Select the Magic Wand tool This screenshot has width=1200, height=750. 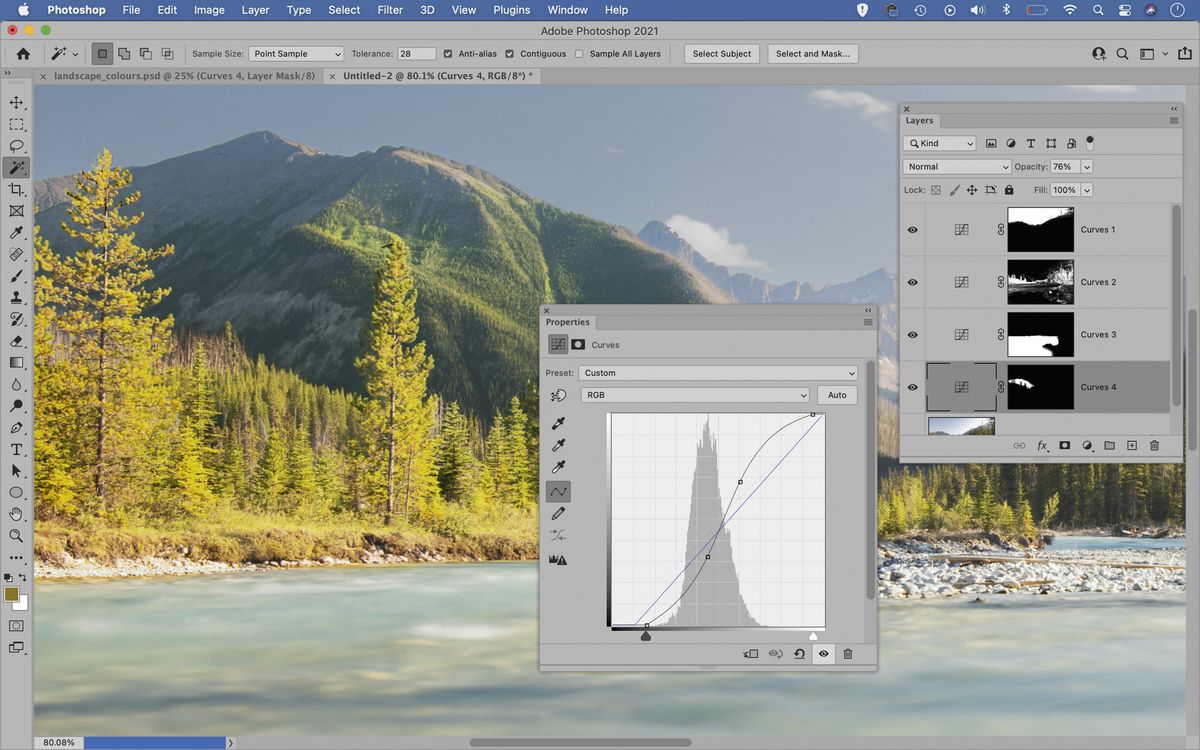click(x=16, y=167)
